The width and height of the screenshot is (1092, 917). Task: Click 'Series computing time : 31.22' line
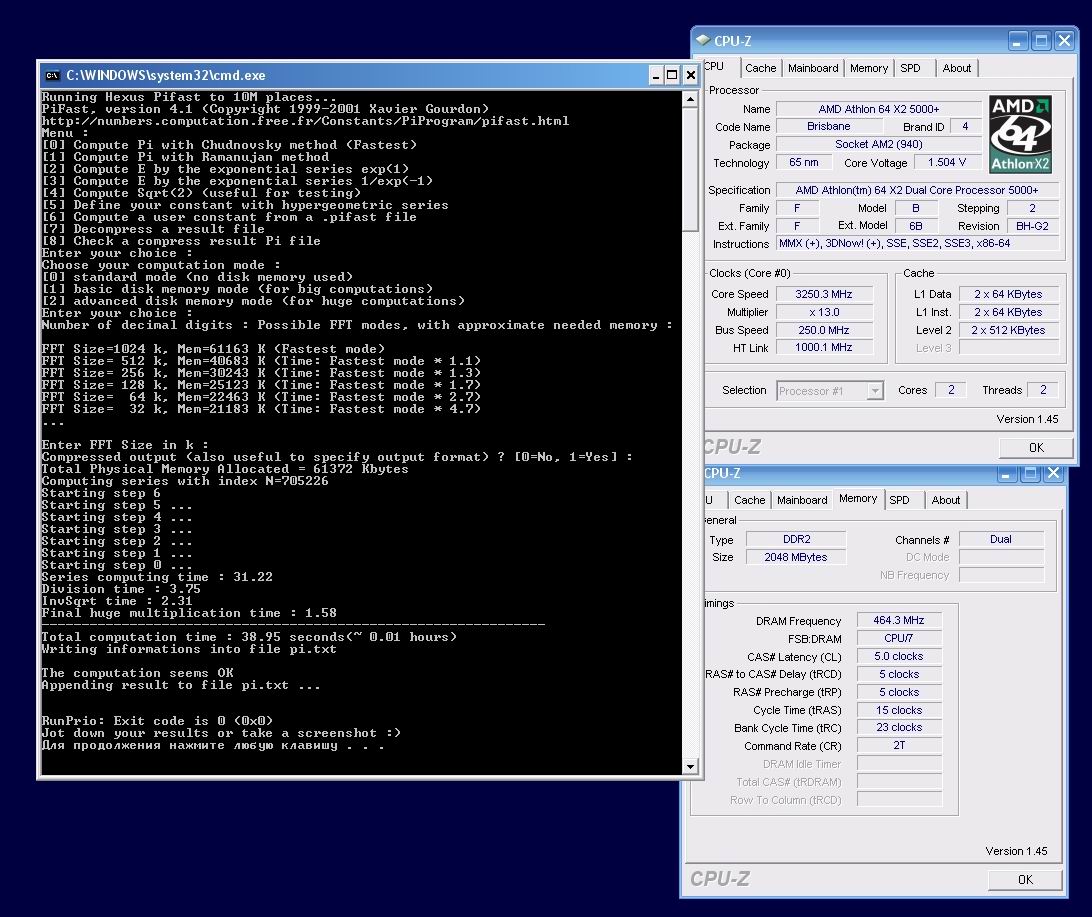tap(157, 577)
